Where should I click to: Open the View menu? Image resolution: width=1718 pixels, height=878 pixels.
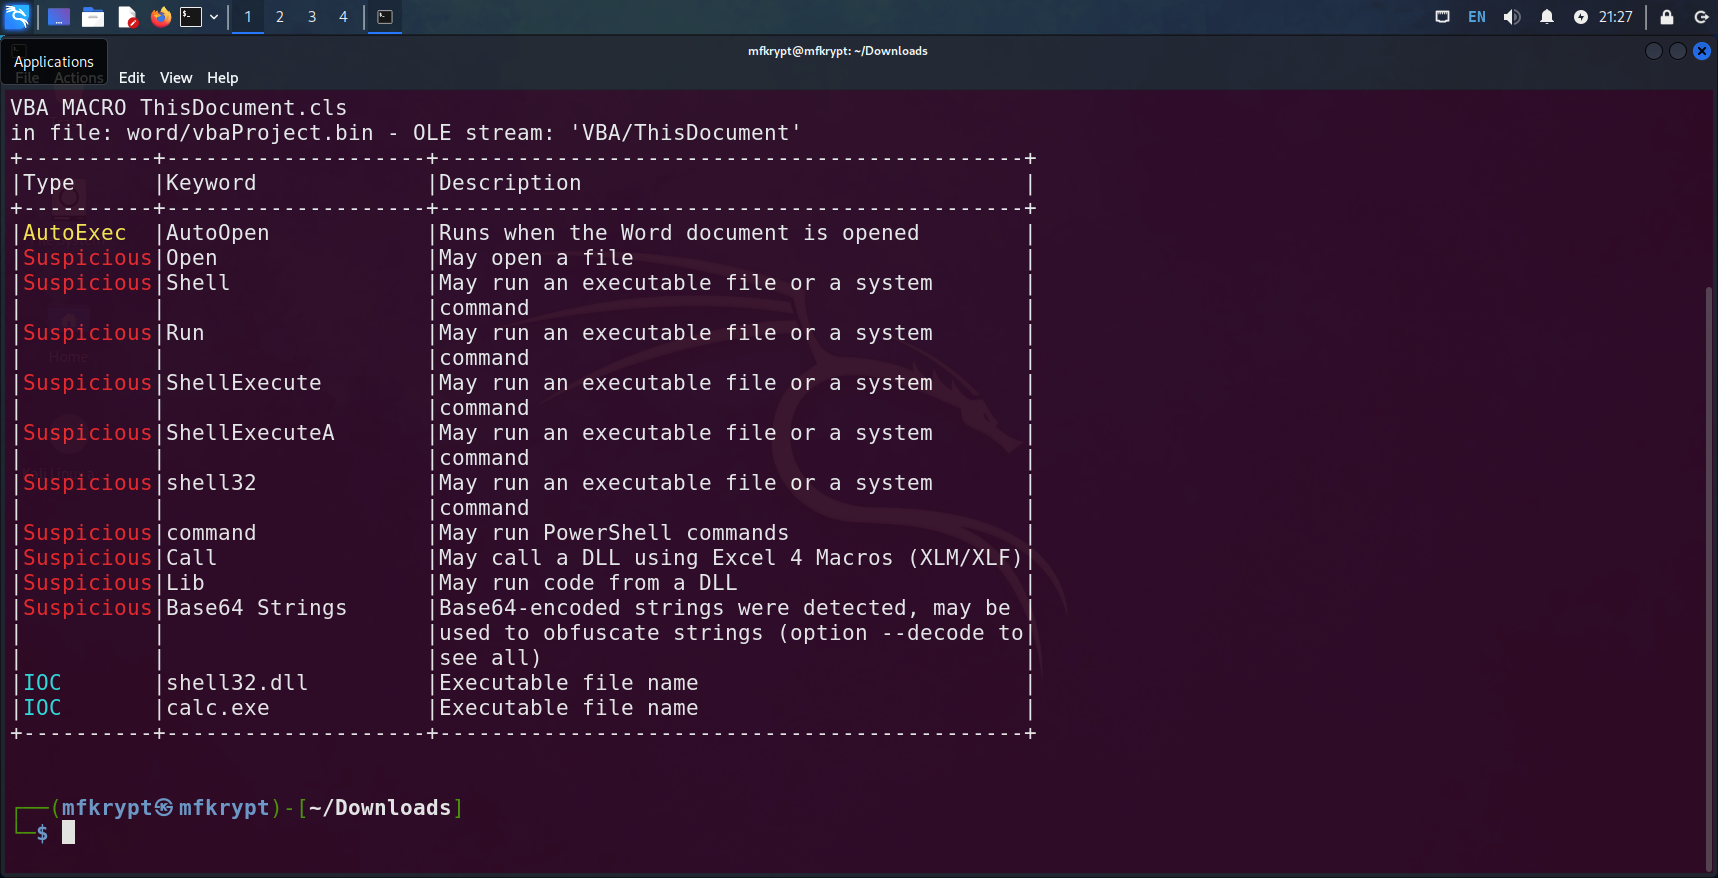tap(176, 78)
